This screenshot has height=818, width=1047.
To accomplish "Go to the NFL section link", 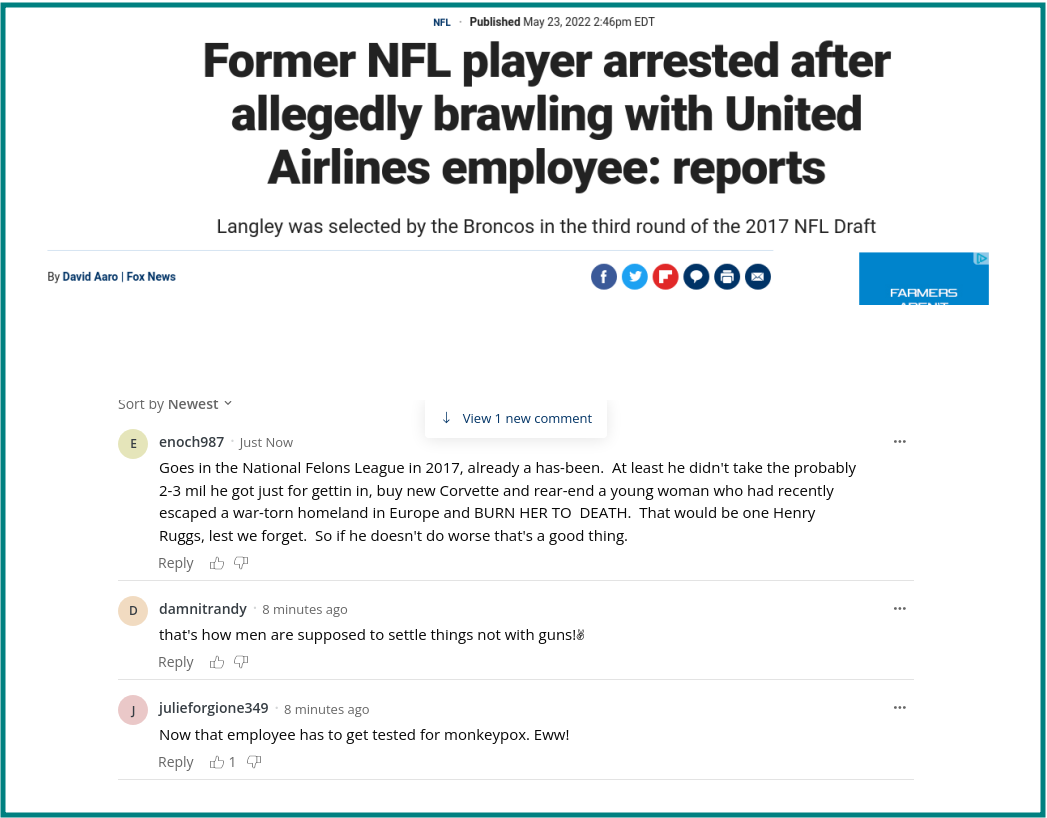I will [x=441, y=22].
